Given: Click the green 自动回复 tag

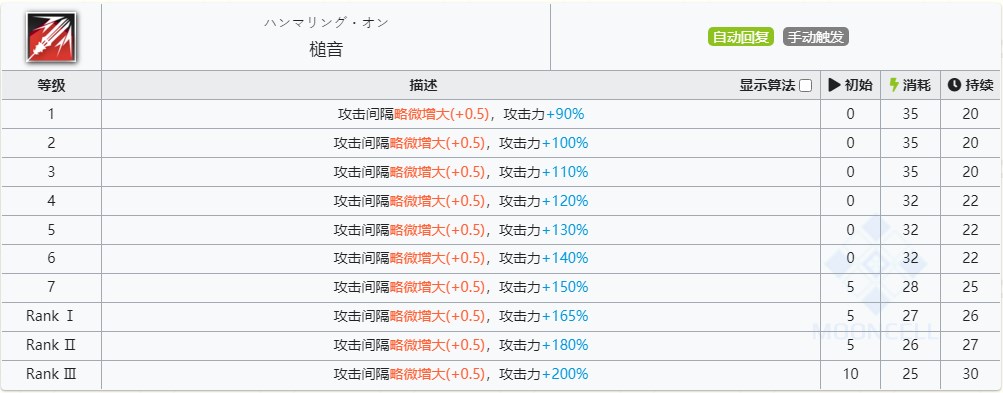Looking at the screenshot, I should [x=741, y=37].
